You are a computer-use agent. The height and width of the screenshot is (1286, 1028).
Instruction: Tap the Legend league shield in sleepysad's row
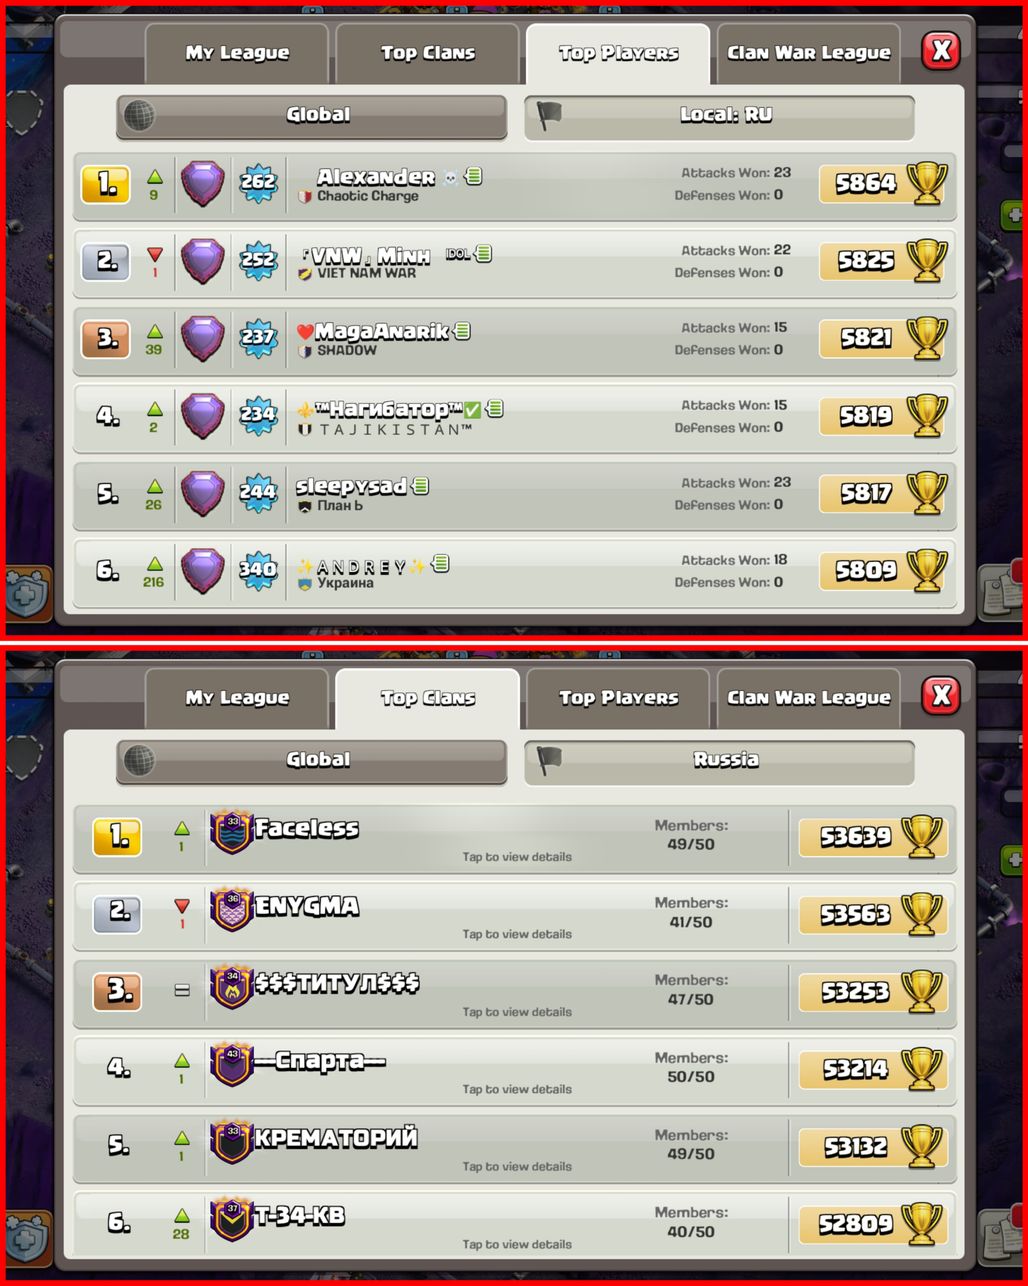pos(202,494)
